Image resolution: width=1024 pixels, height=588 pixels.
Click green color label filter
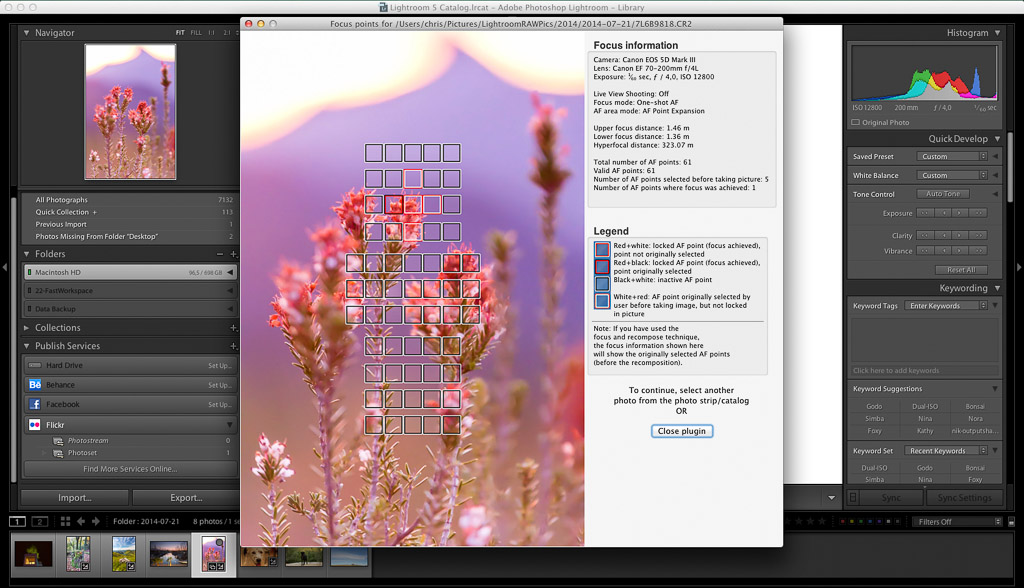(x=861, y=521)
